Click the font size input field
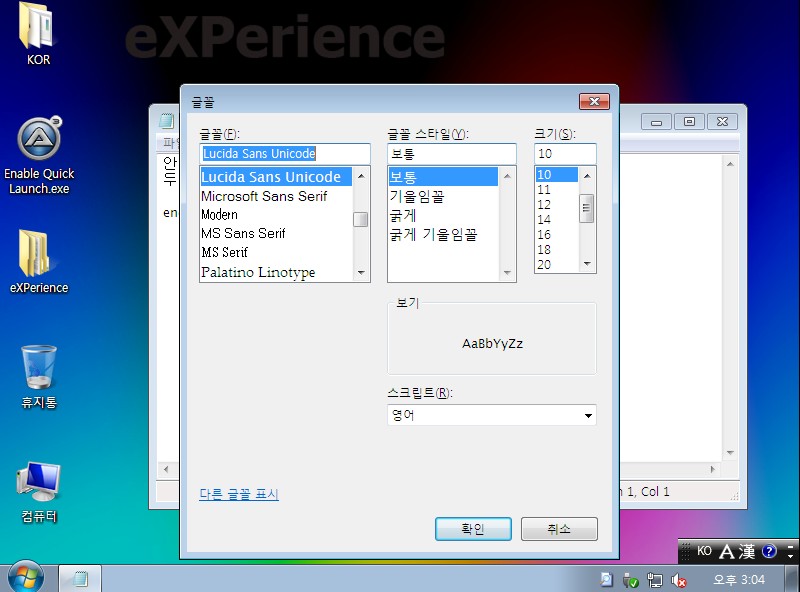 click(x=565, y=154)
